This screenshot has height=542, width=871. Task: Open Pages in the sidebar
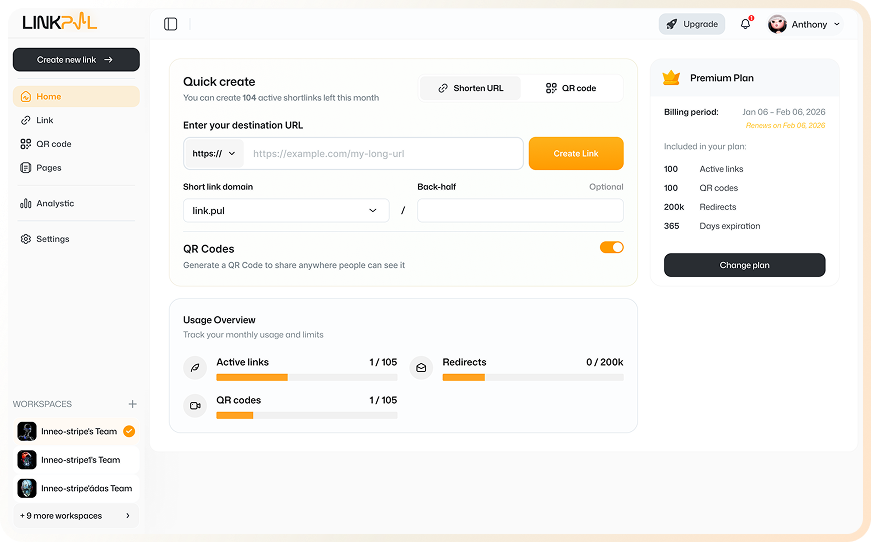76,168
